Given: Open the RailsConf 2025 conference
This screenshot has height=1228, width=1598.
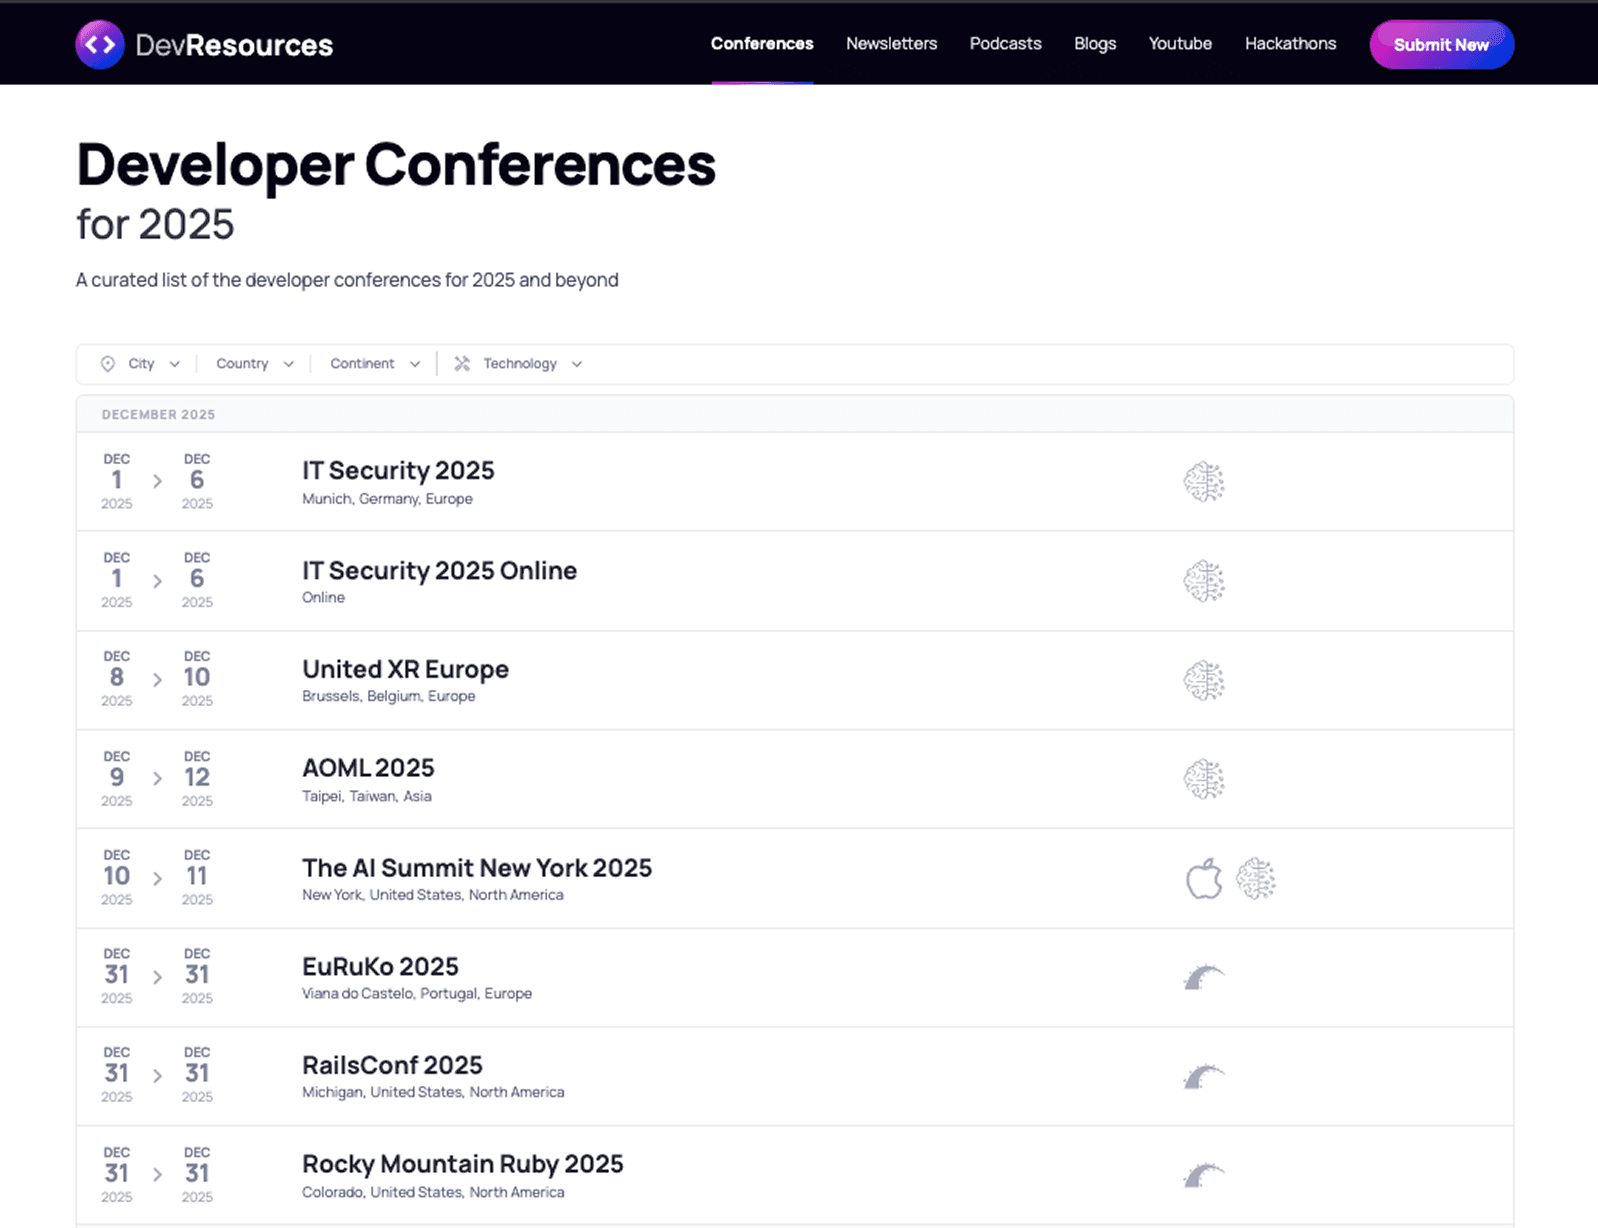Looking at the screenshot, I should coord(392,1065).
